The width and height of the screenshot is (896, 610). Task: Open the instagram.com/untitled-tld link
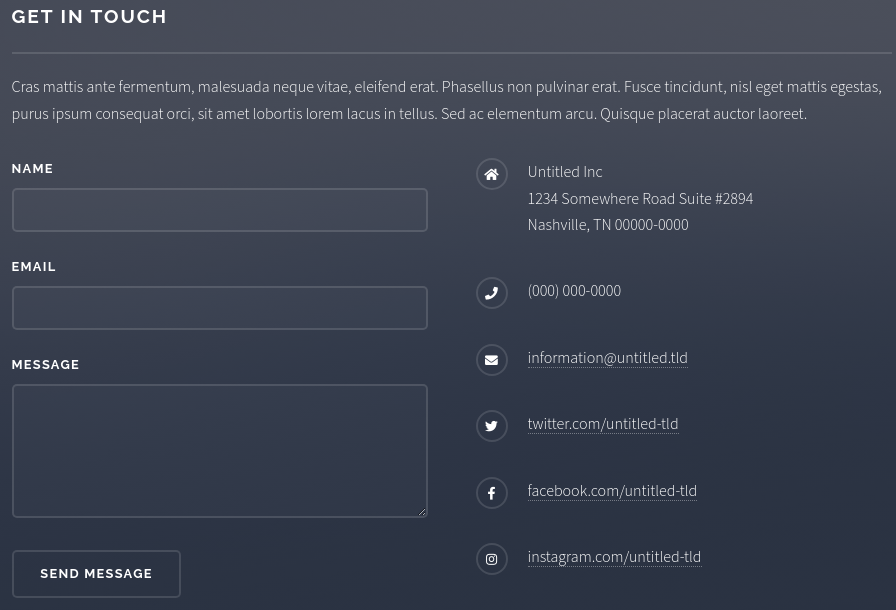614,557
